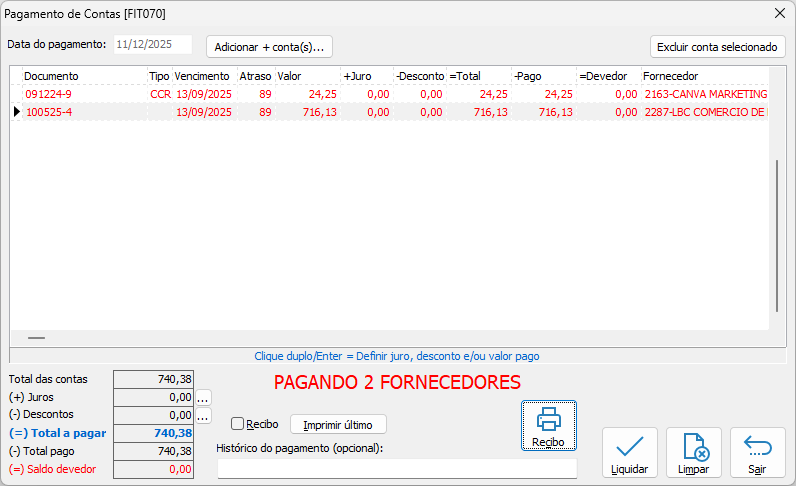Focus the Histórico do pagamento text field
Image resolution: width=796 pixels, height=486 pixels.
click(396, 468)
